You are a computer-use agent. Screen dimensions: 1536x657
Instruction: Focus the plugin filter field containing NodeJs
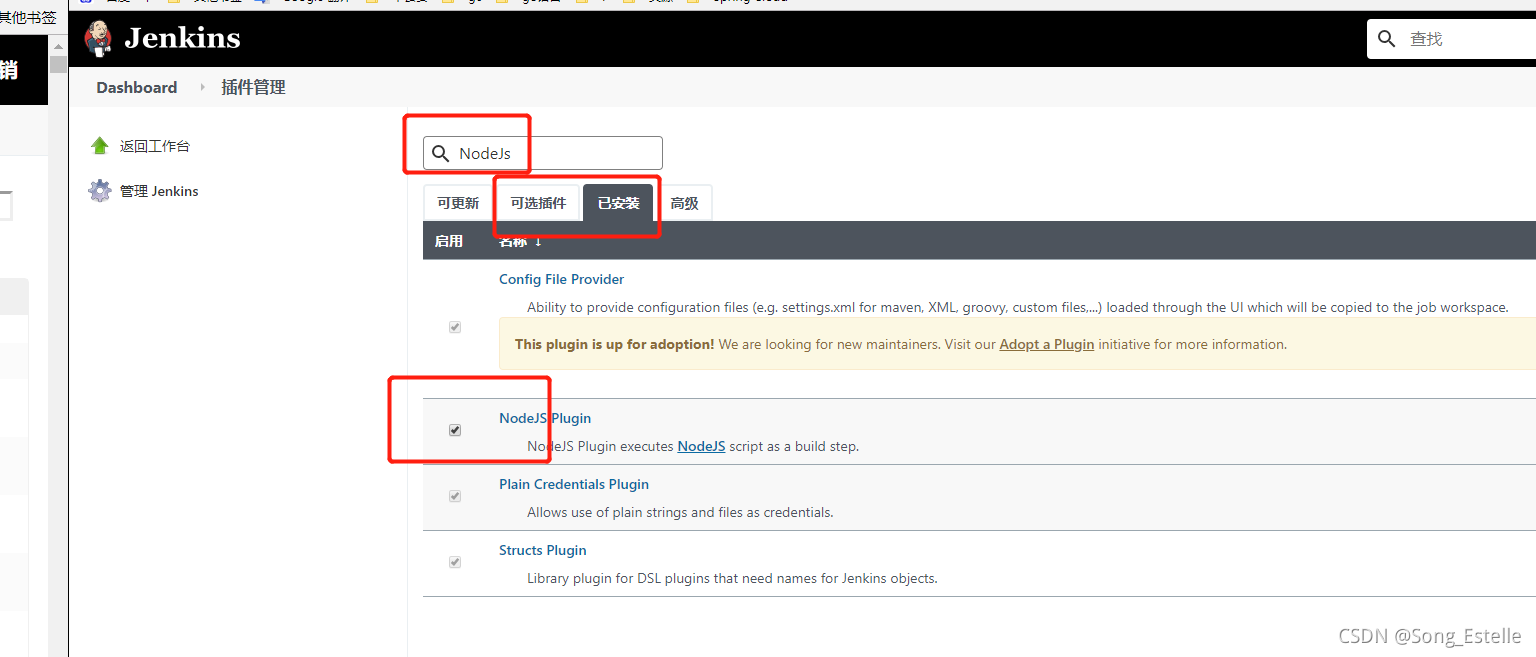coord(543,153)
